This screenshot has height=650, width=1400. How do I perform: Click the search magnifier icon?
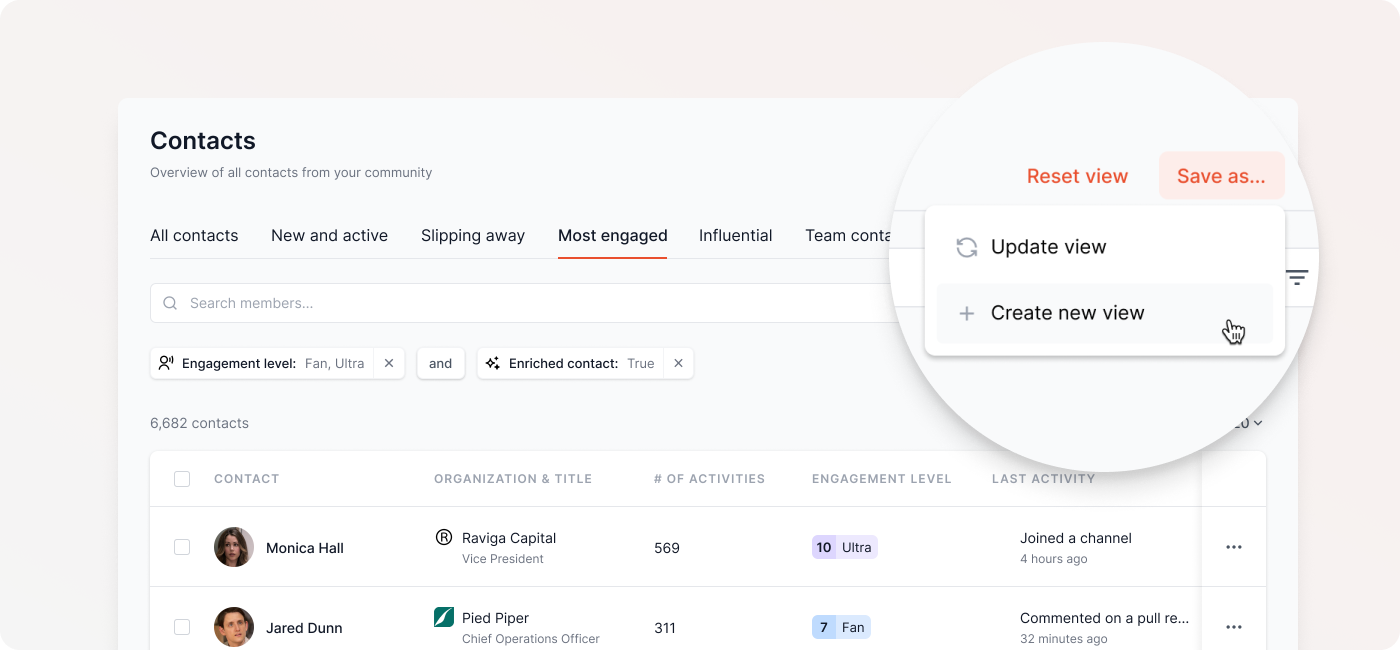pos(170,303)
